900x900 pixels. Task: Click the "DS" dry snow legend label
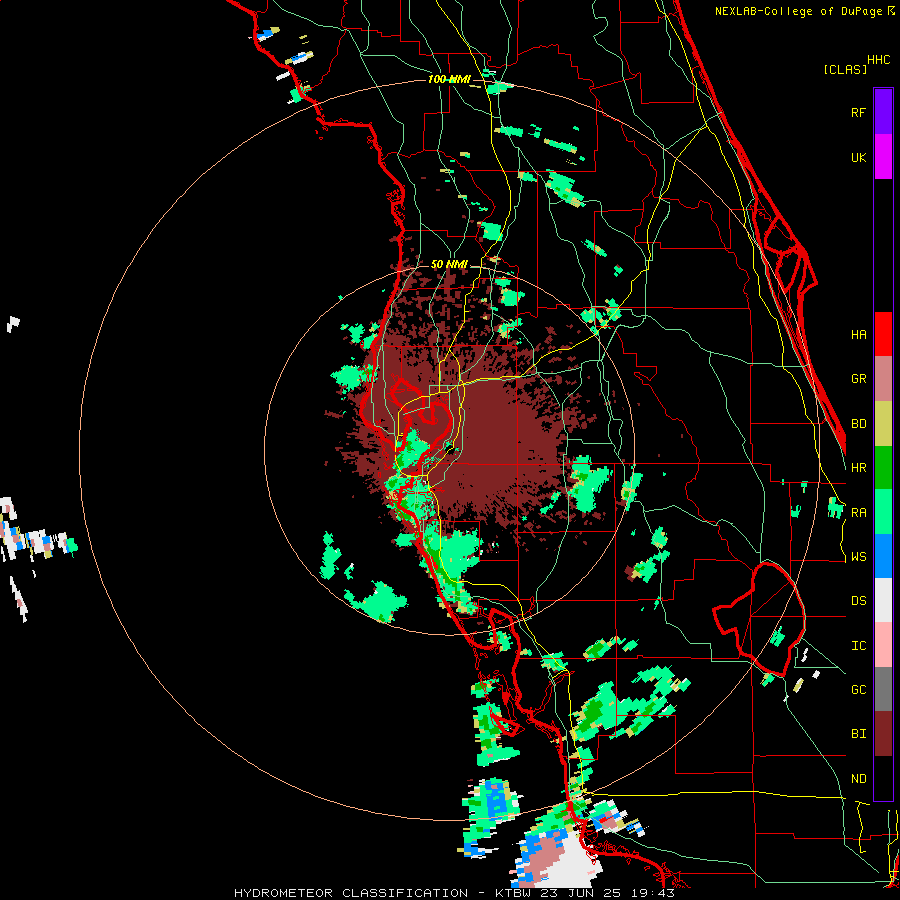click(x=858, y=601)
